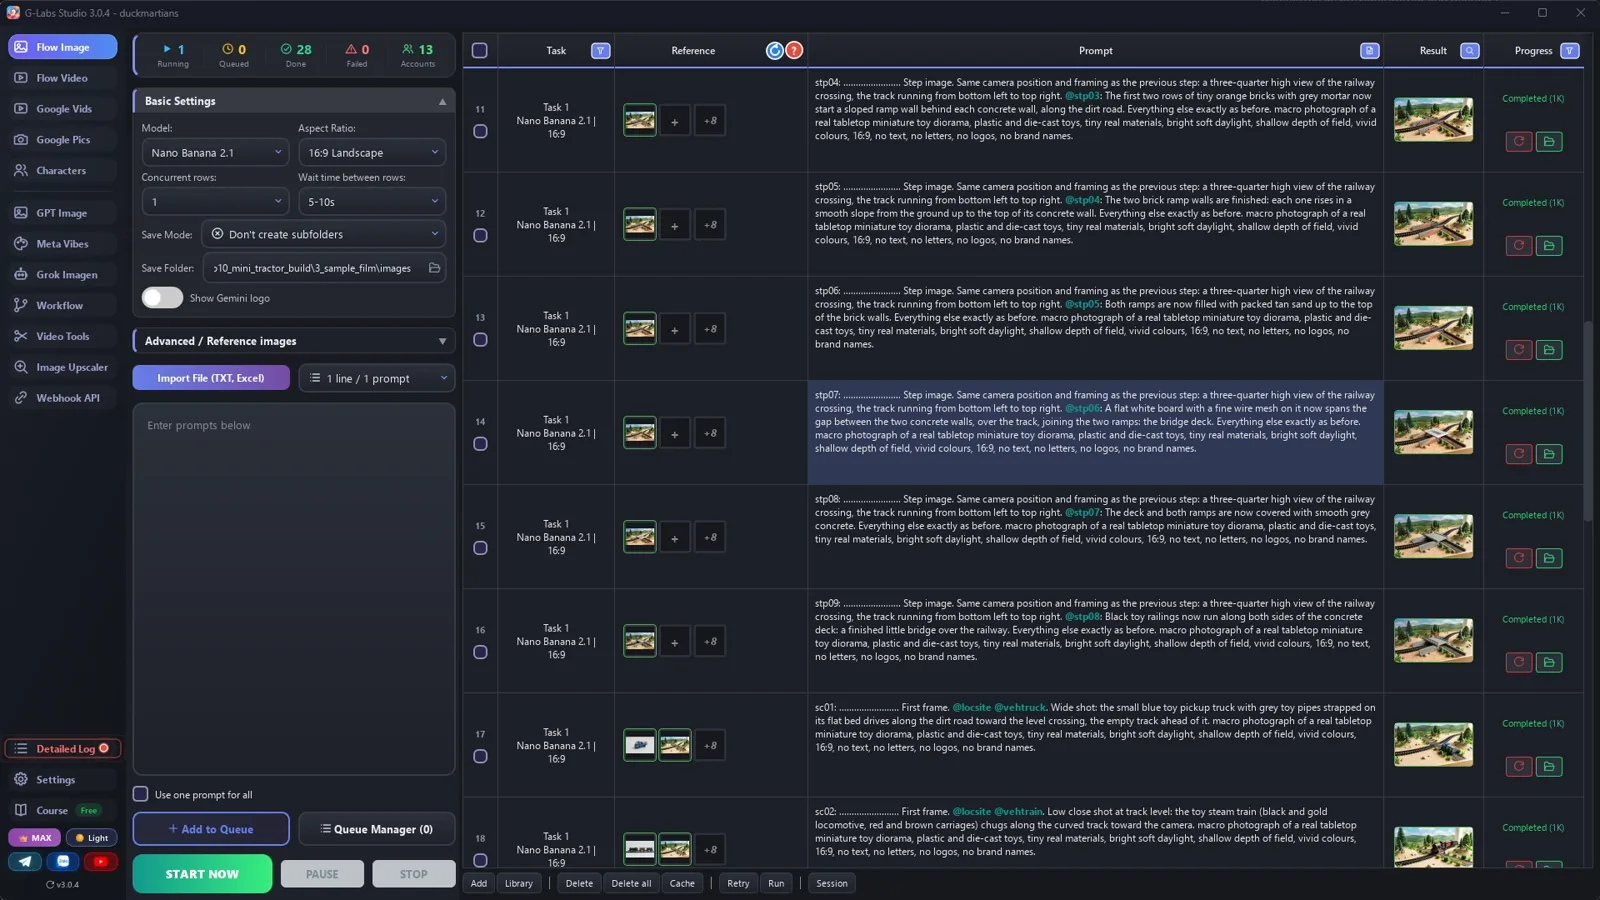Open Image Upscaler in the sidebar
Viewport: 1600px width, 900px height.
[62, 367]
